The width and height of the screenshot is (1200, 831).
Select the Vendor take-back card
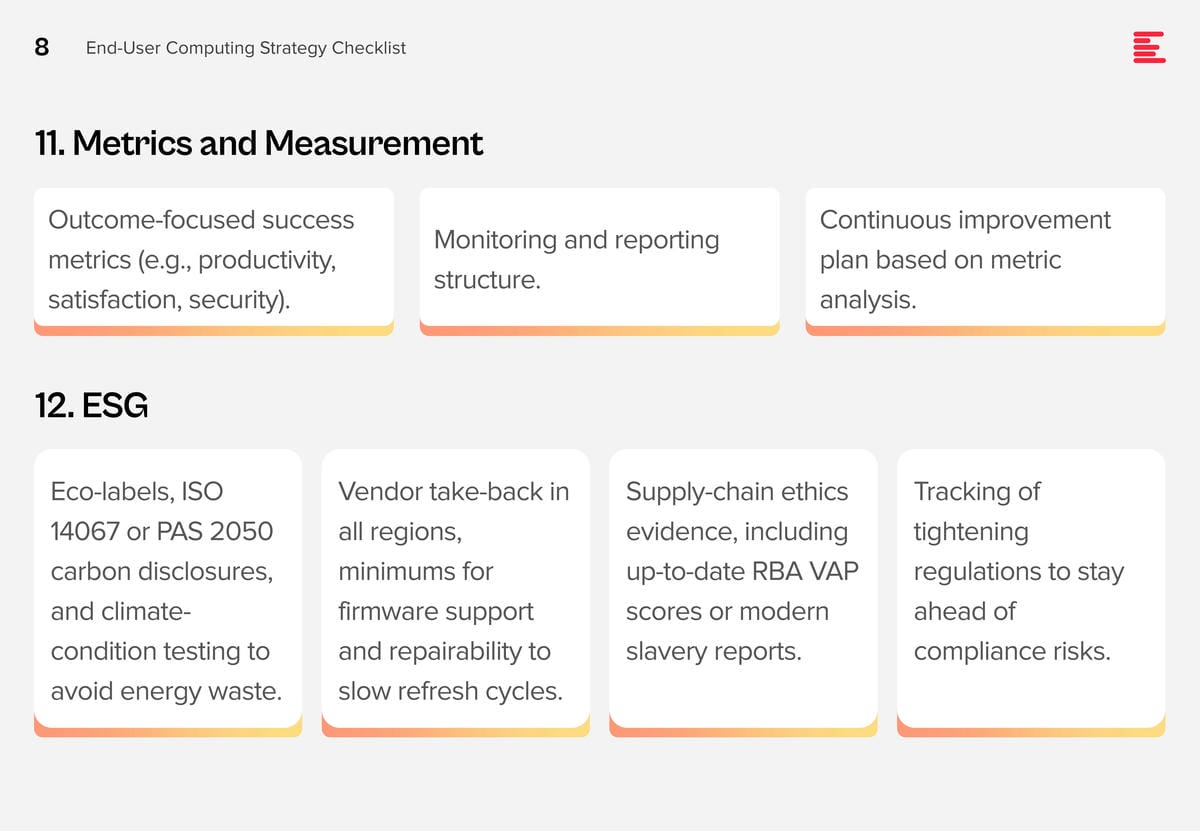click(456, 588)
